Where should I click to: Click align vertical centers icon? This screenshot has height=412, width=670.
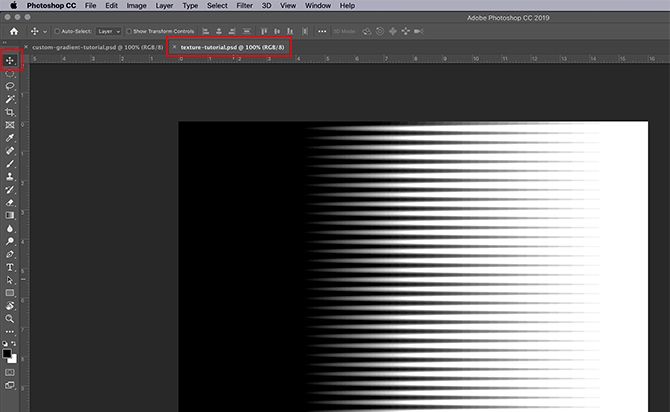[x=277, y=31]
